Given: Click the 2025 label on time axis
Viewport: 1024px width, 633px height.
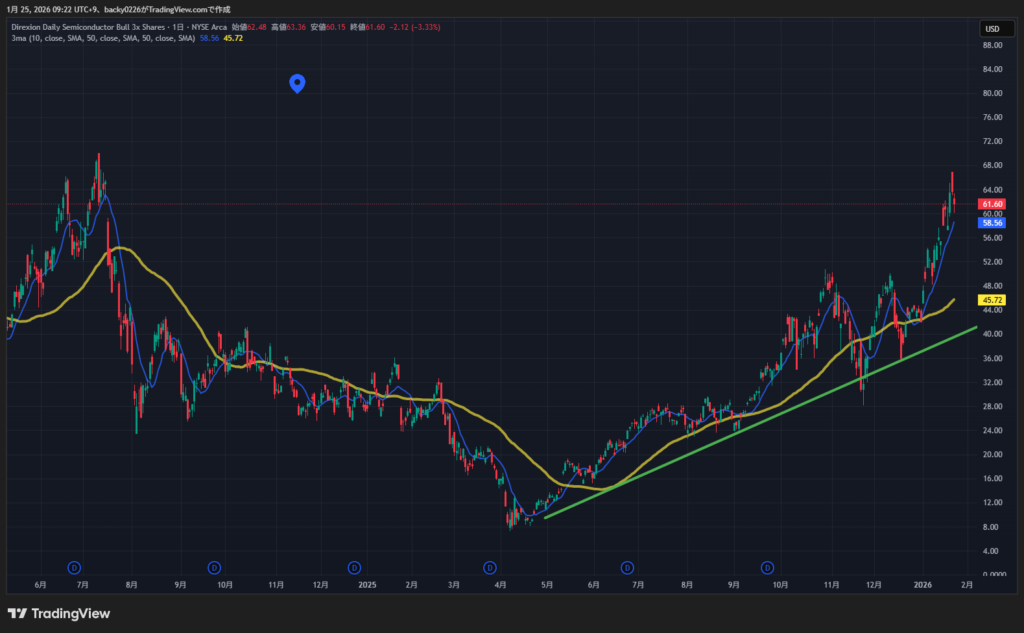Looking at the screenshot, I should 367,583.
